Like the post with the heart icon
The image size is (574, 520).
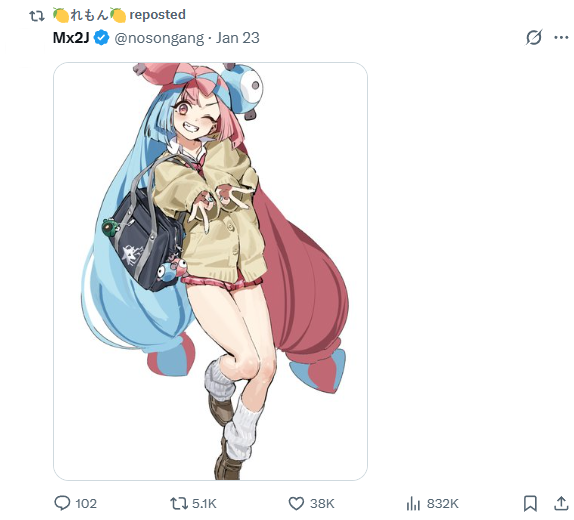point(296,504)
